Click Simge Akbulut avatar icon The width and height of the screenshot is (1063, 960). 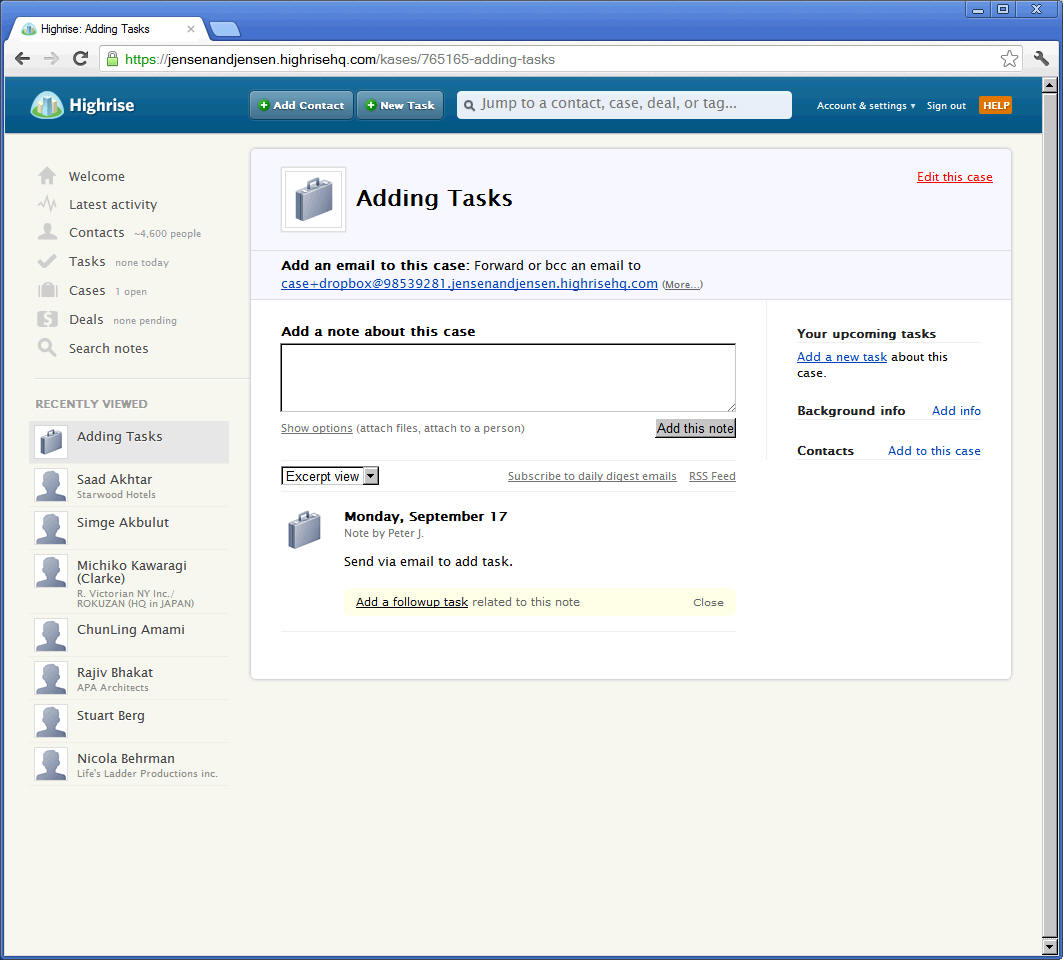pyautogui.click(x=51, y=528)
